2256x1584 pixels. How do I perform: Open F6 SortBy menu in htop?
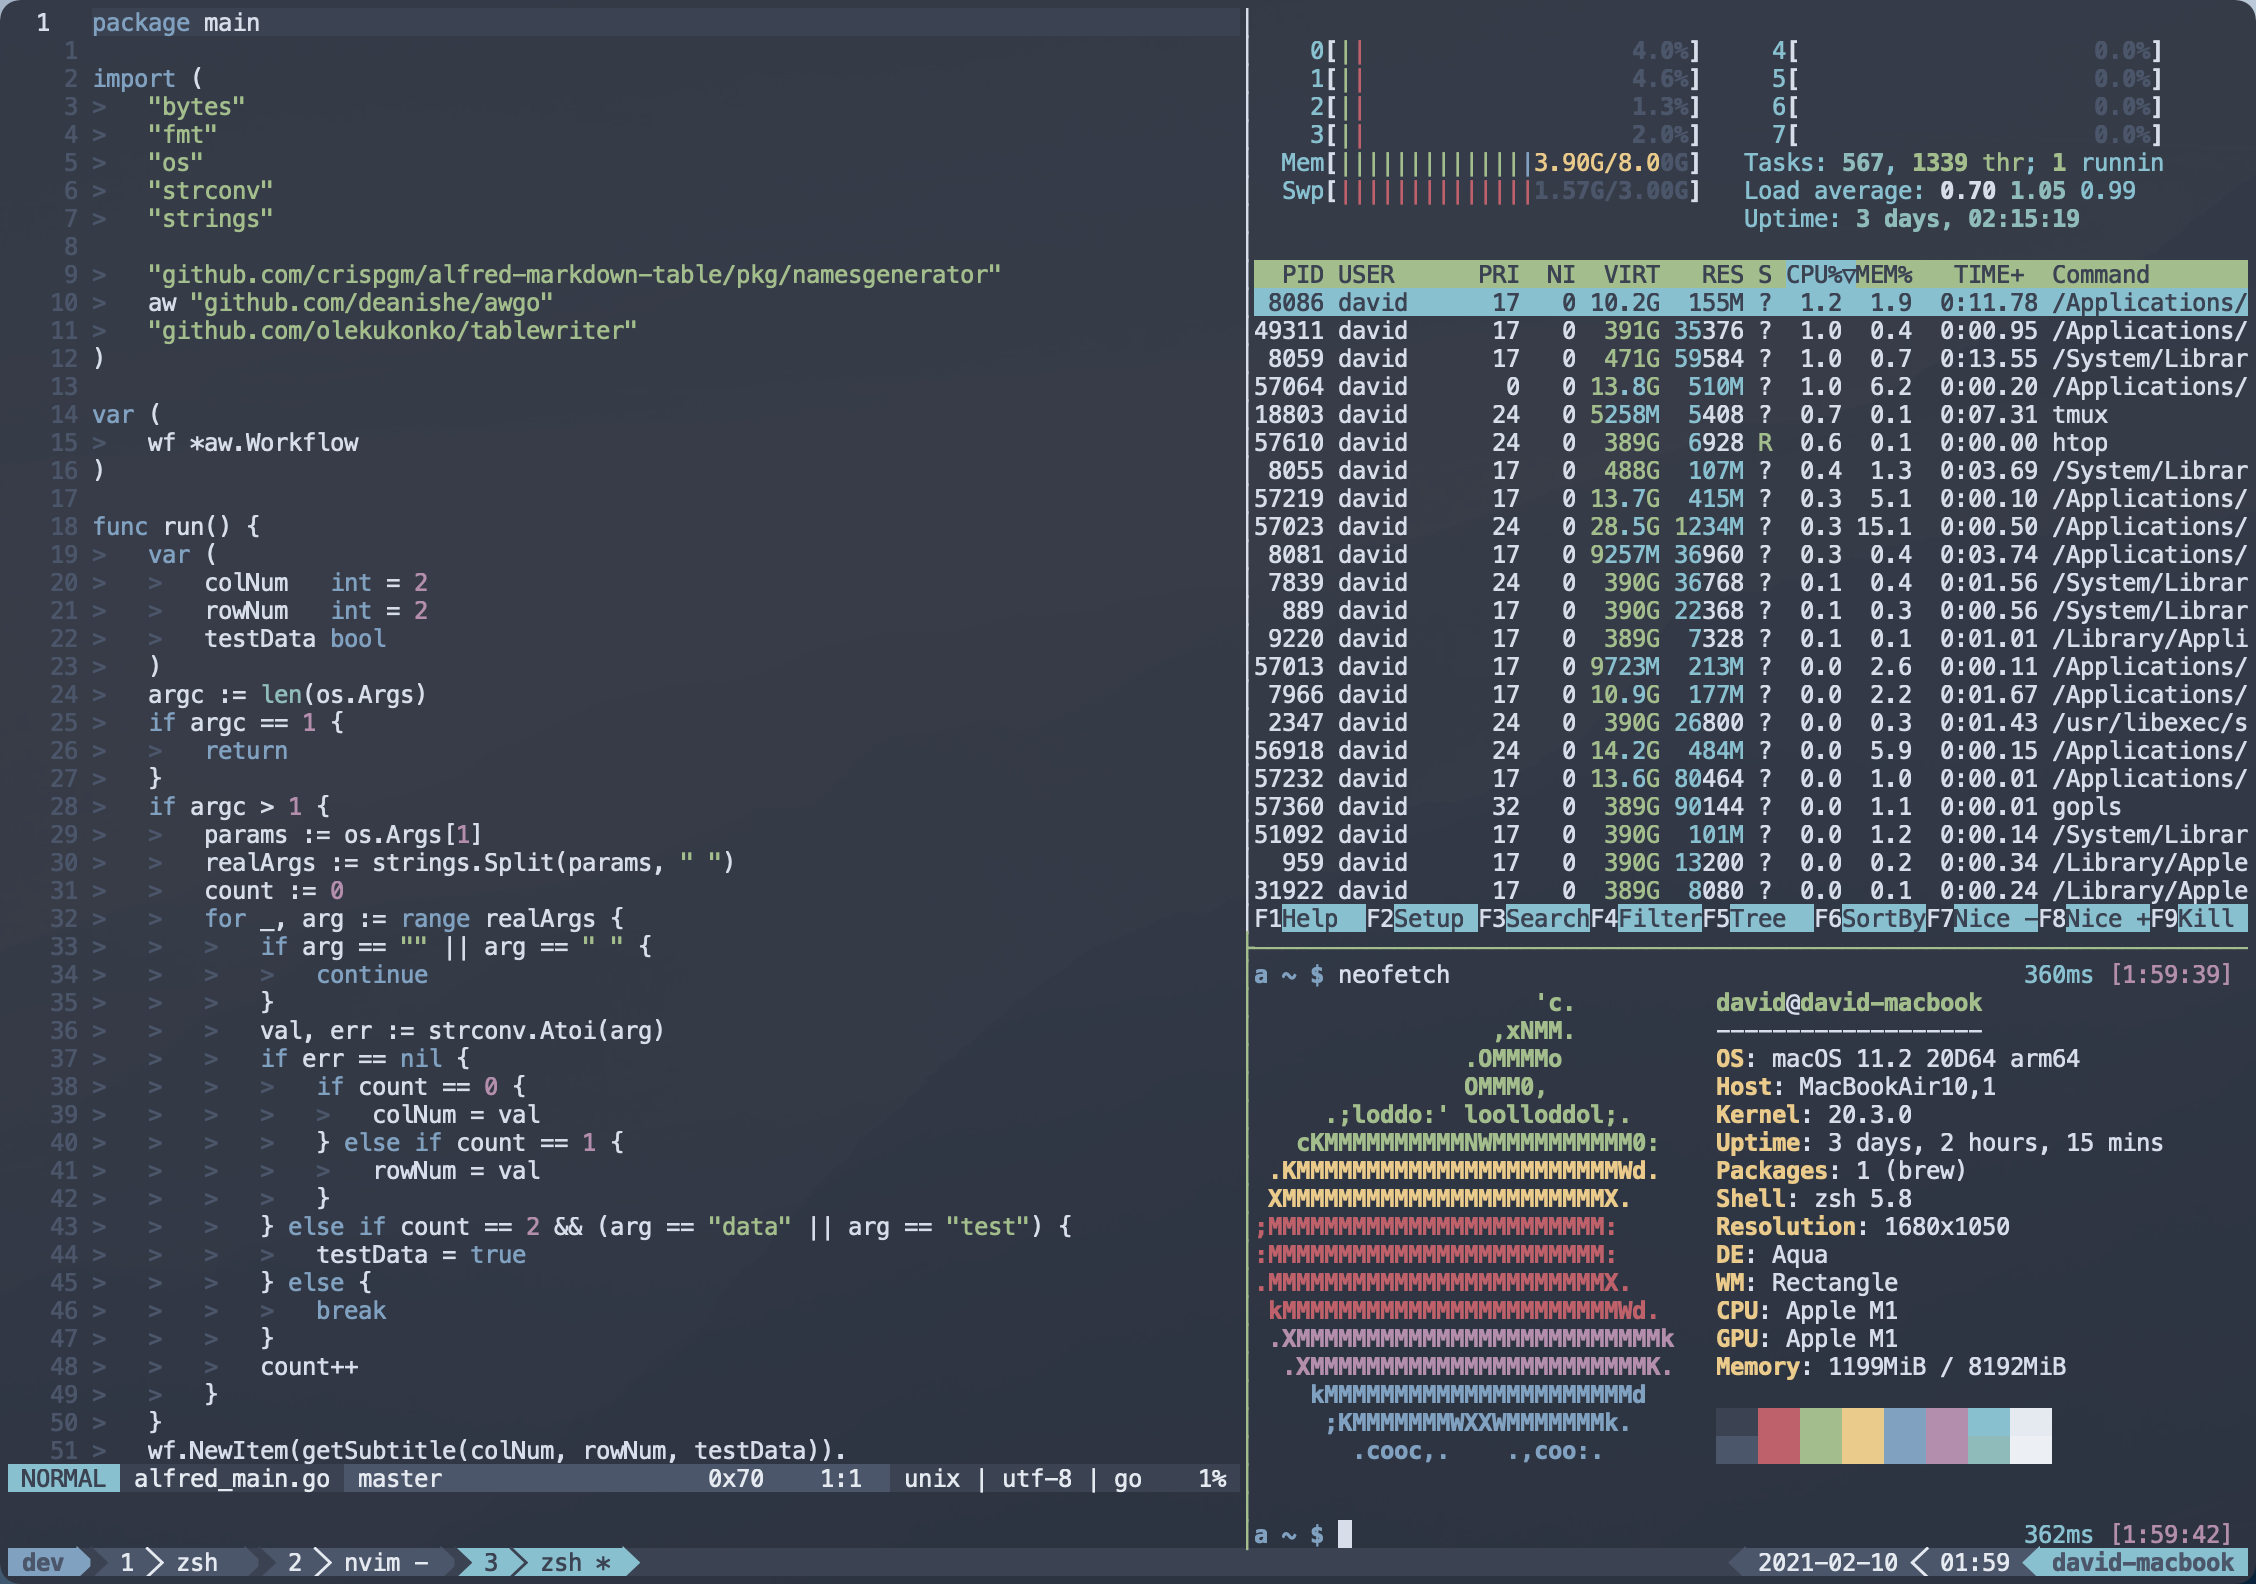click(x=1882, y=918)
